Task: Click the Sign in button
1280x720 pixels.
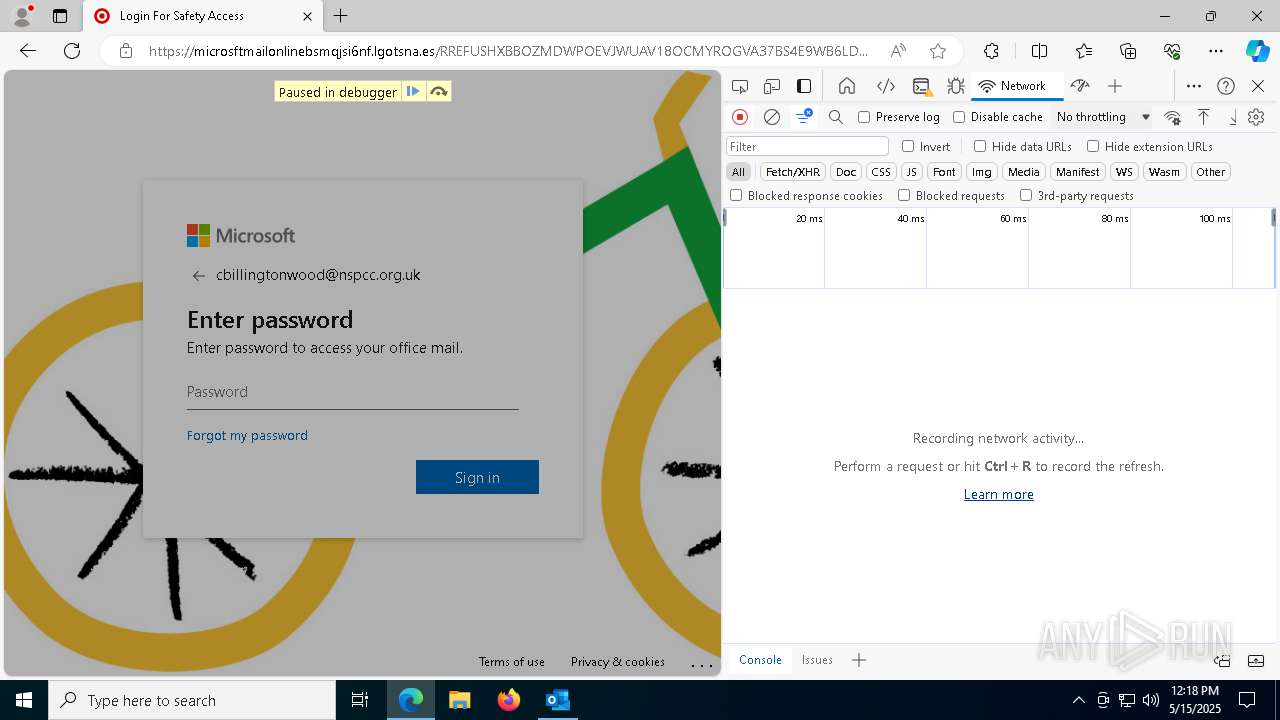Action: click(x=477, y=477)
